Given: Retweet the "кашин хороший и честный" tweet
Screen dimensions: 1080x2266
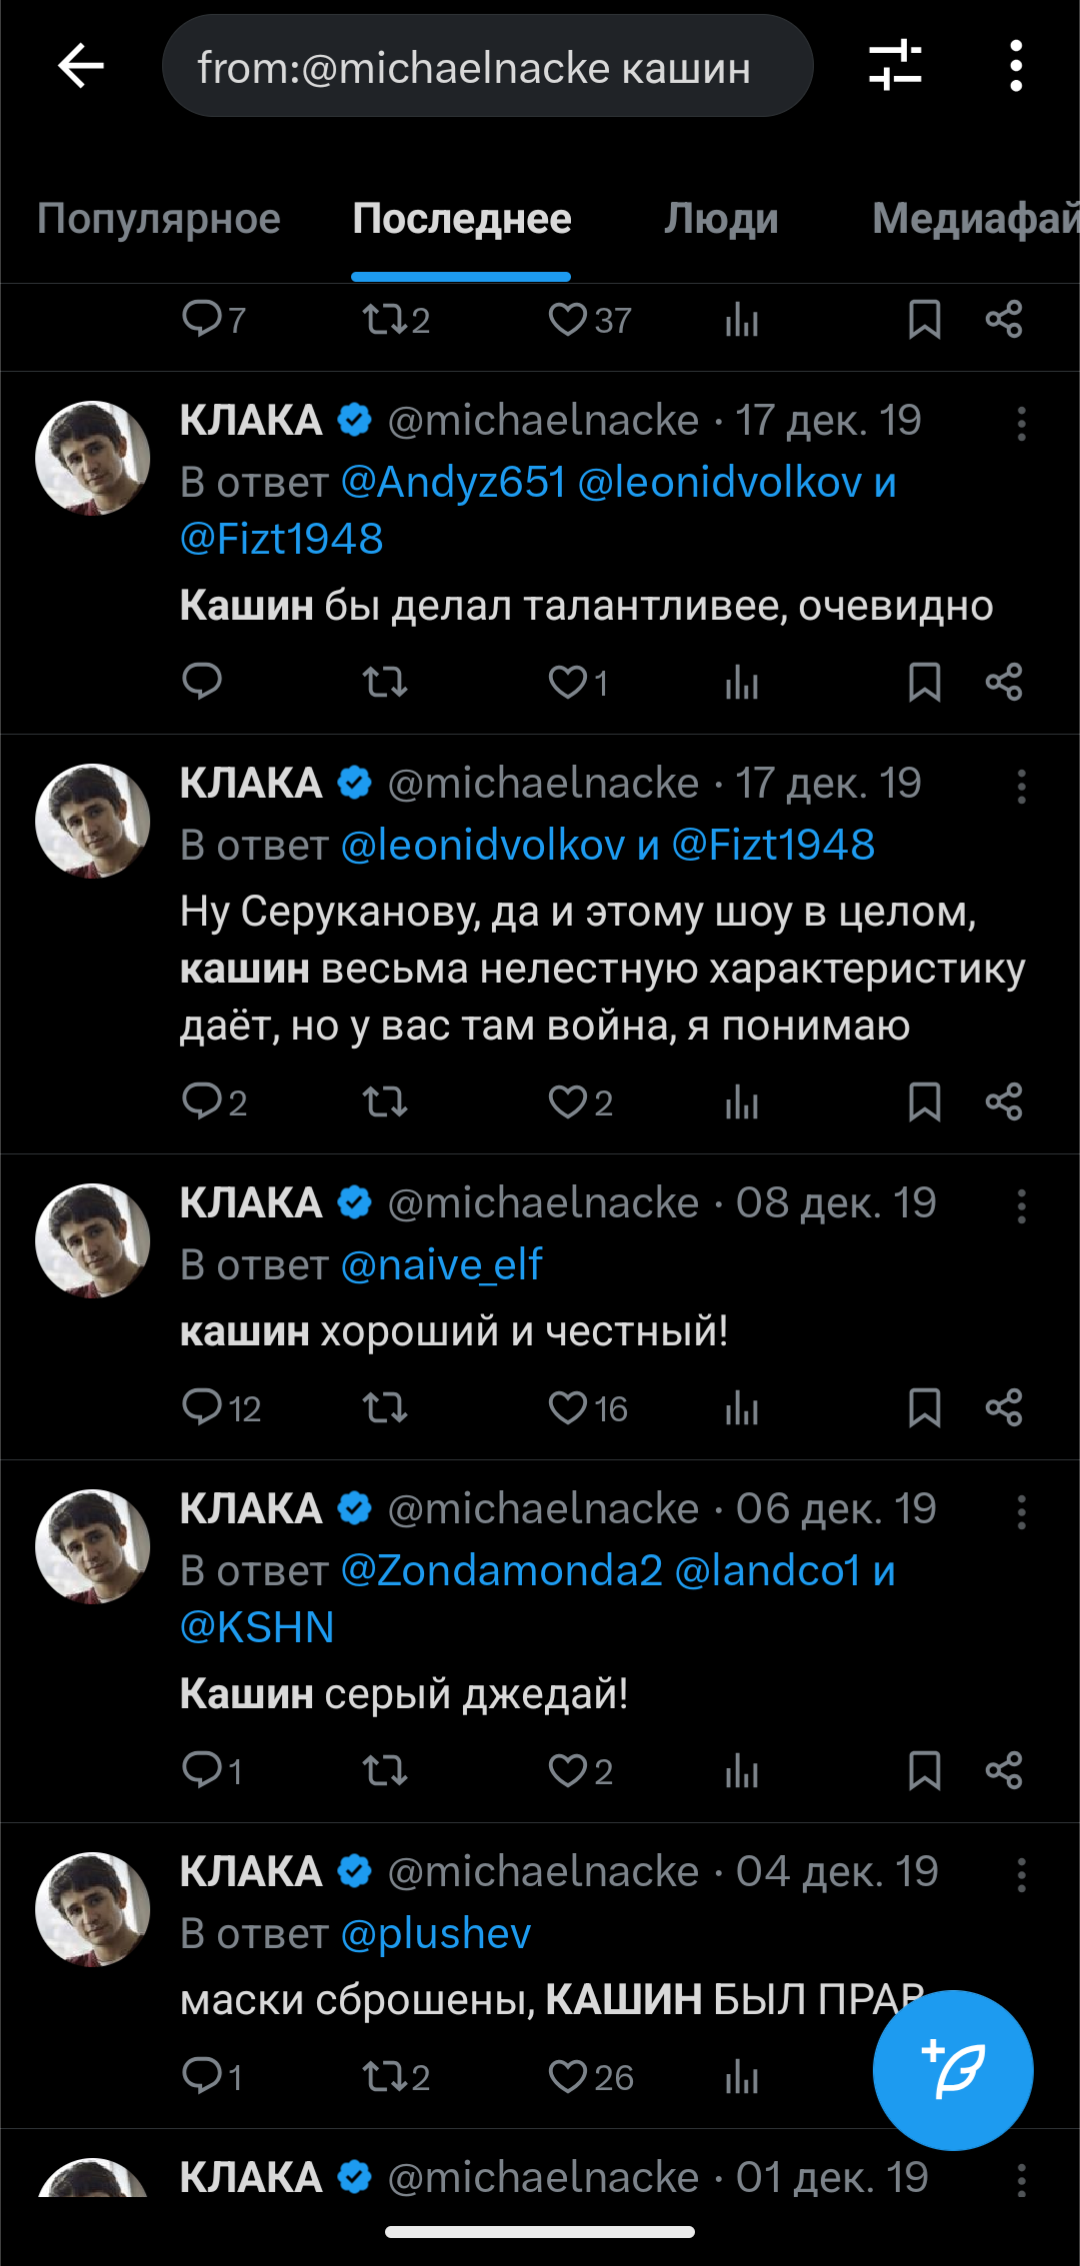Looking at the screenshot, I should 385,1408.
